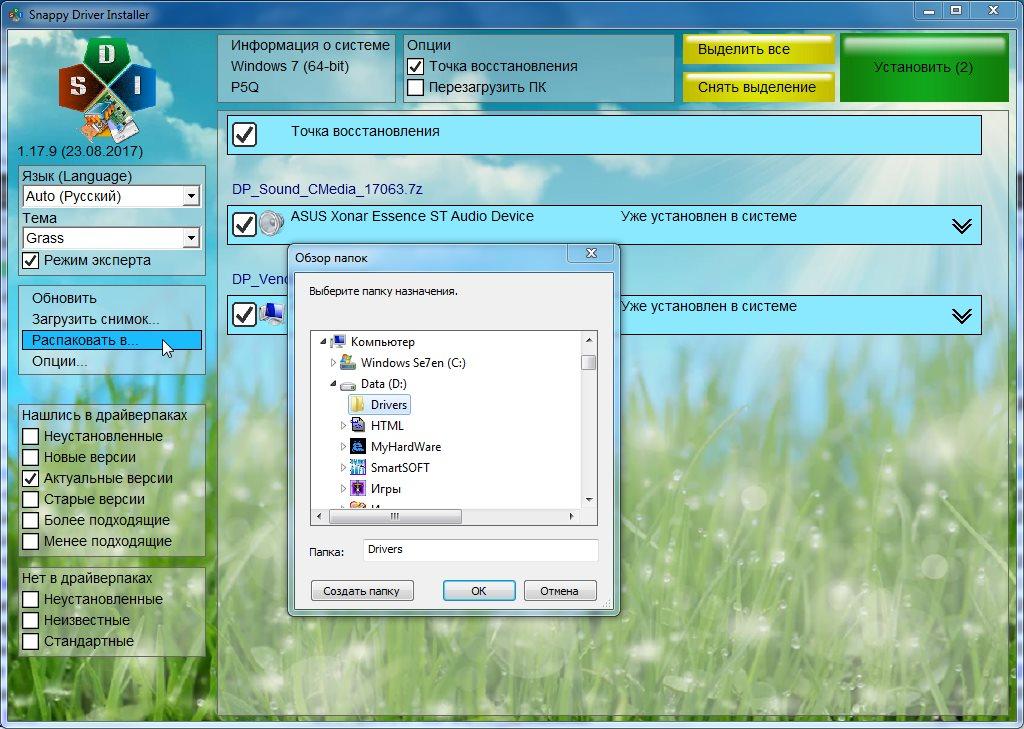The image size is (1024, 729).
Task: Select the Windows Se7en (C:) drive icon
Action: (x=347, y=363)
